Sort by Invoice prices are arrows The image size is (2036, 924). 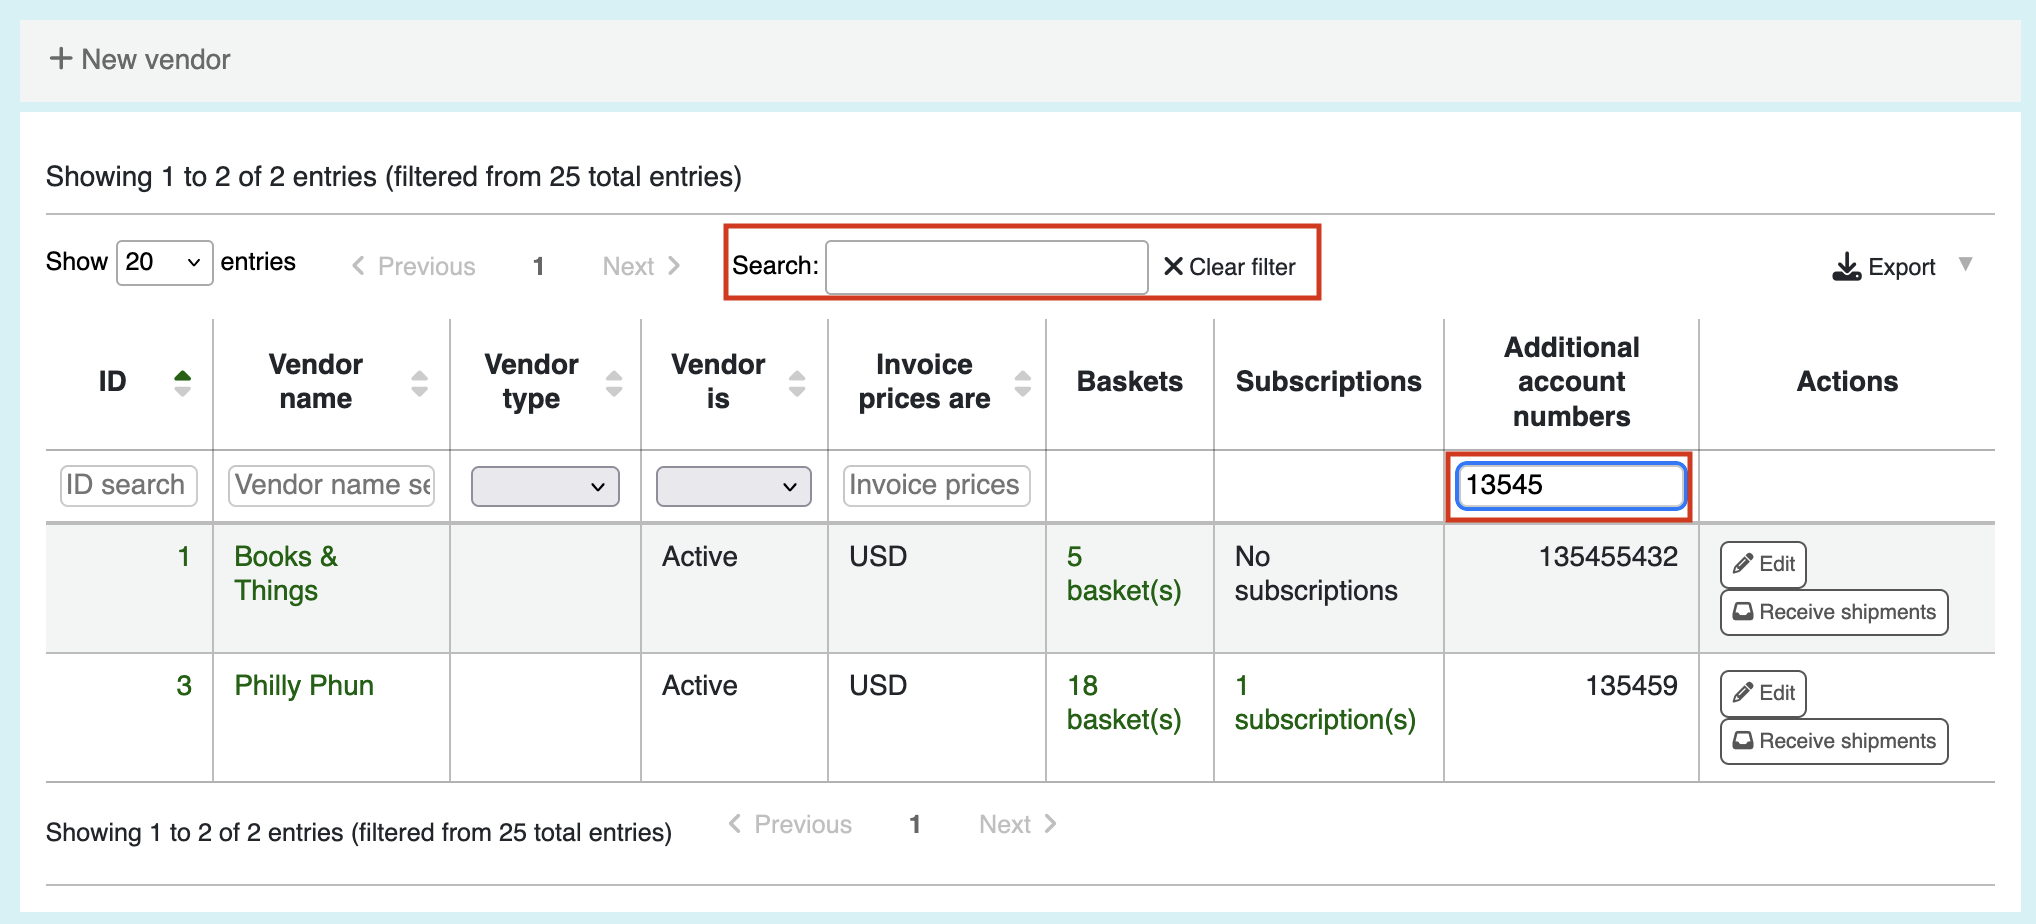[x=1022, y=382]
